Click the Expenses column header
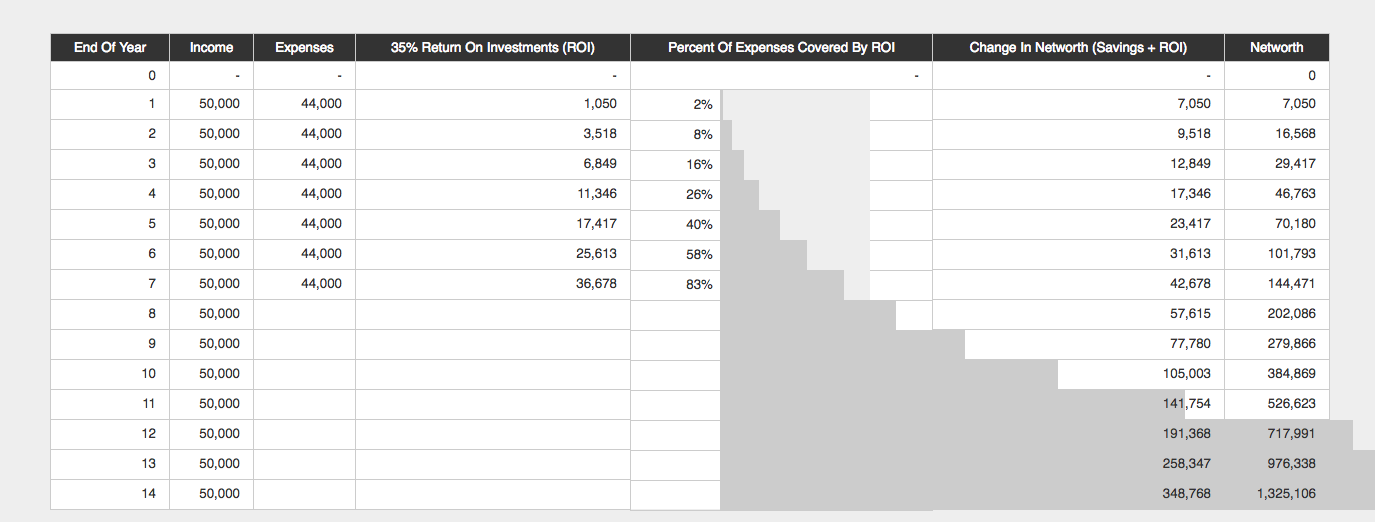Image resolution: width=1375 pixels, height=522 pixels. point(304,47)
